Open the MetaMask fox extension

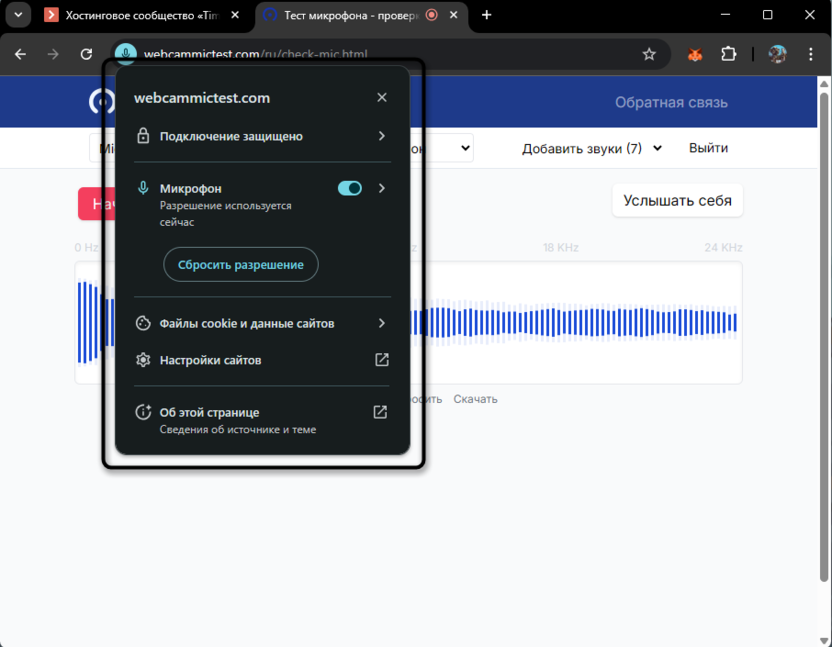pos(695,54)
